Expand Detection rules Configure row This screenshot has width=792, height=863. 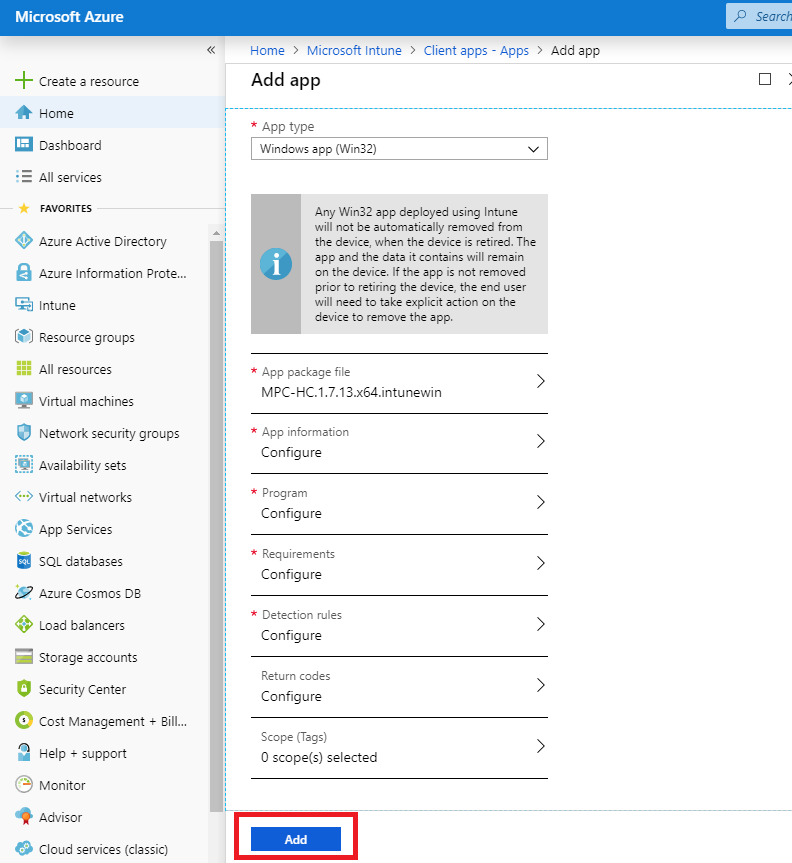tap(399, 626)
